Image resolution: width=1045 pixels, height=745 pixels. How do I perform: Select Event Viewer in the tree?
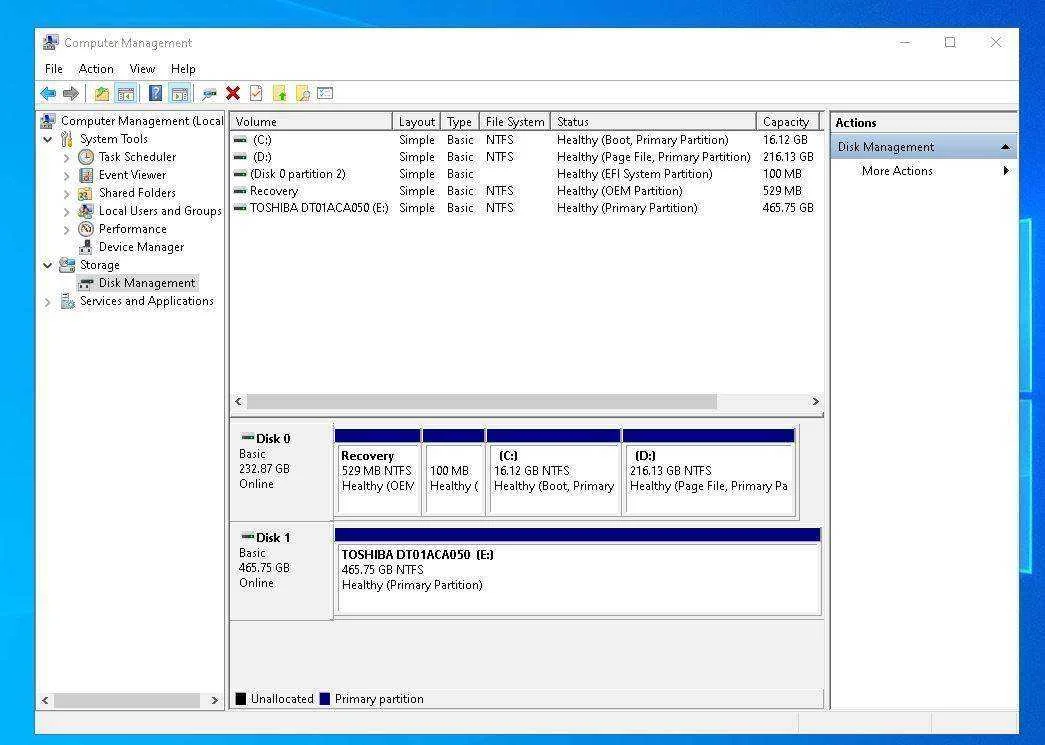tap(132, 175)
